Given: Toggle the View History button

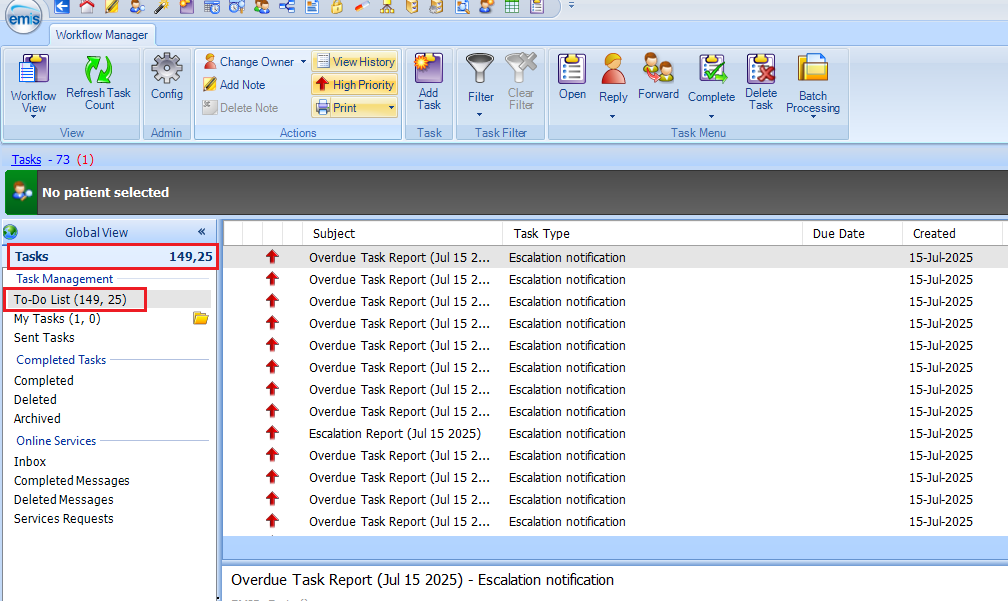Looking at the screenshot, I should tap(354, 62).
